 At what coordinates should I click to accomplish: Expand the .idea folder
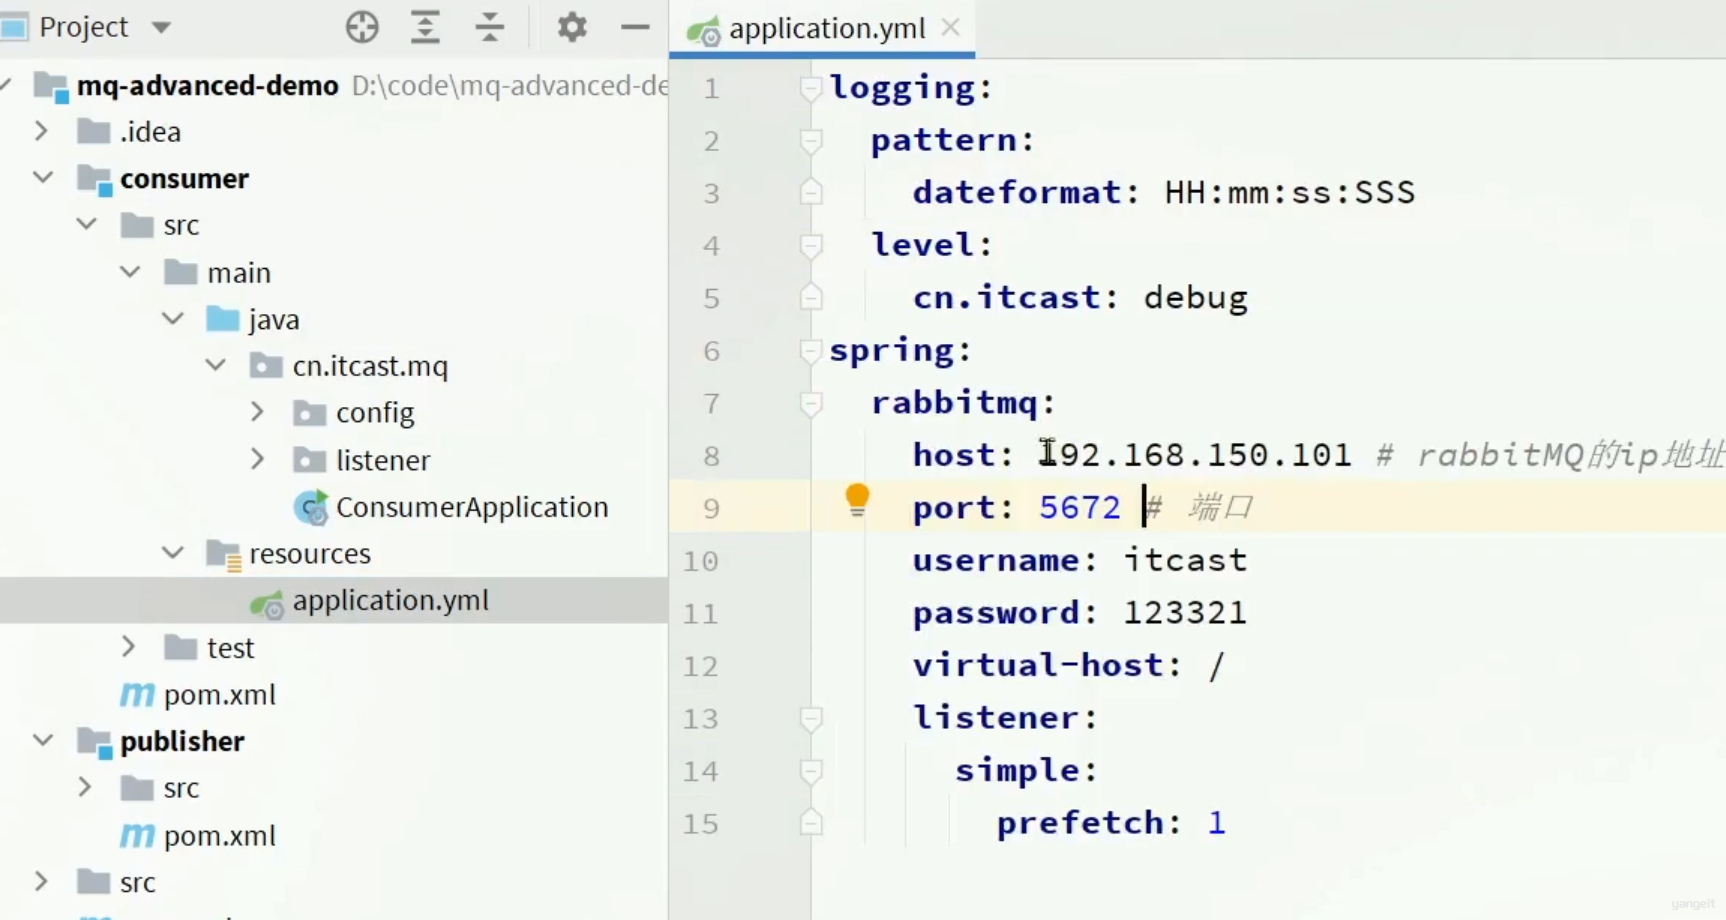click(x=42, y=131)
